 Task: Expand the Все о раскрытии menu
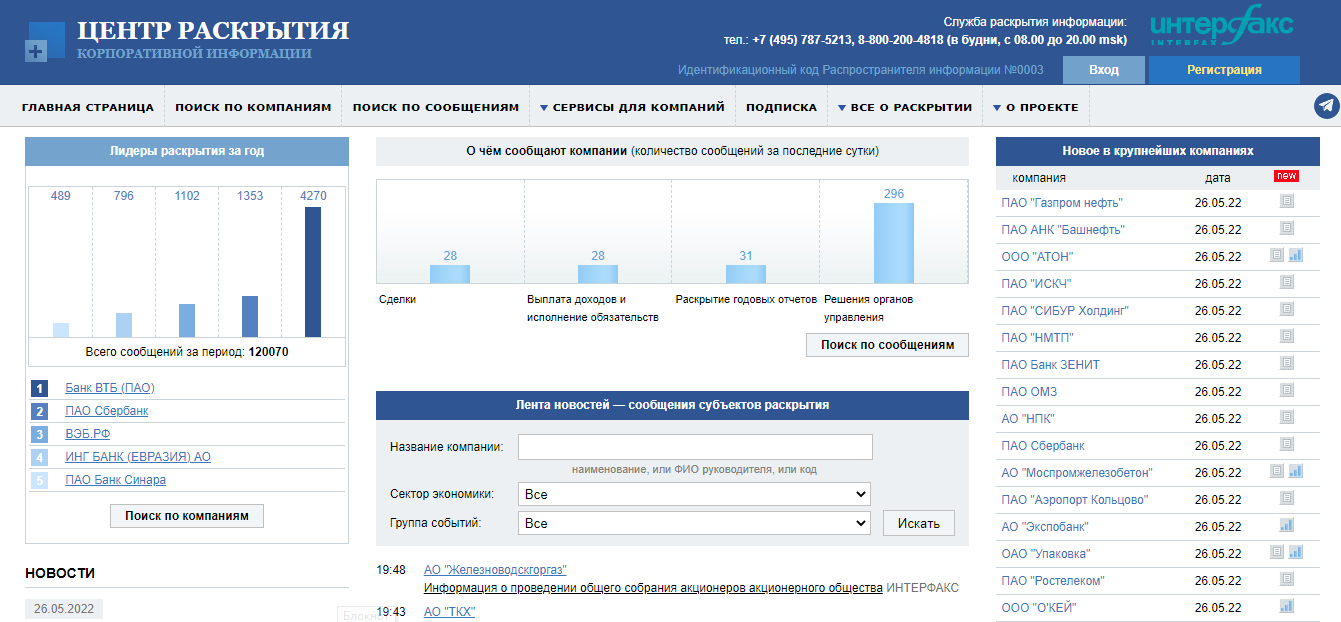[905, 107]
